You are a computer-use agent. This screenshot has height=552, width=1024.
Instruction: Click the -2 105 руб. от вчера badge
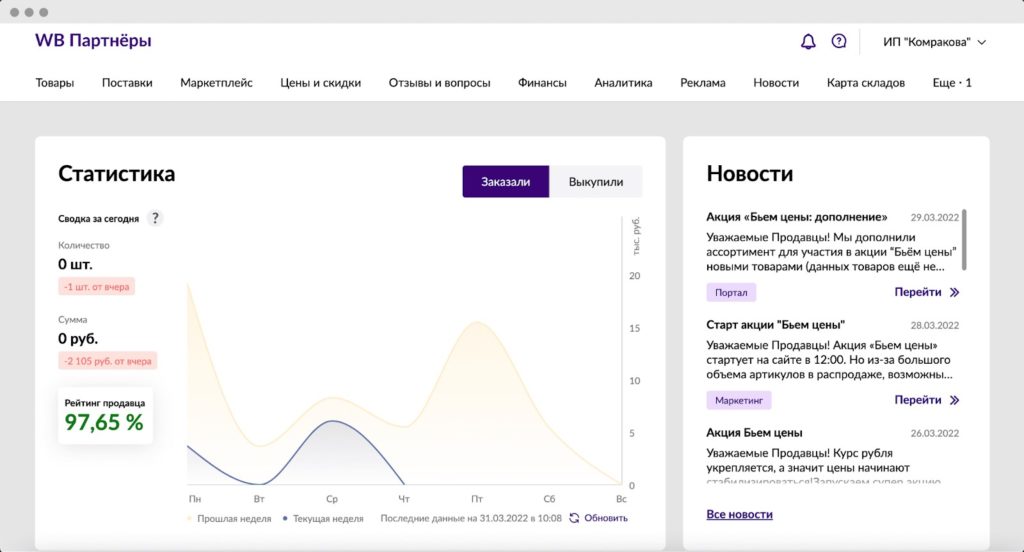point(108,361)
